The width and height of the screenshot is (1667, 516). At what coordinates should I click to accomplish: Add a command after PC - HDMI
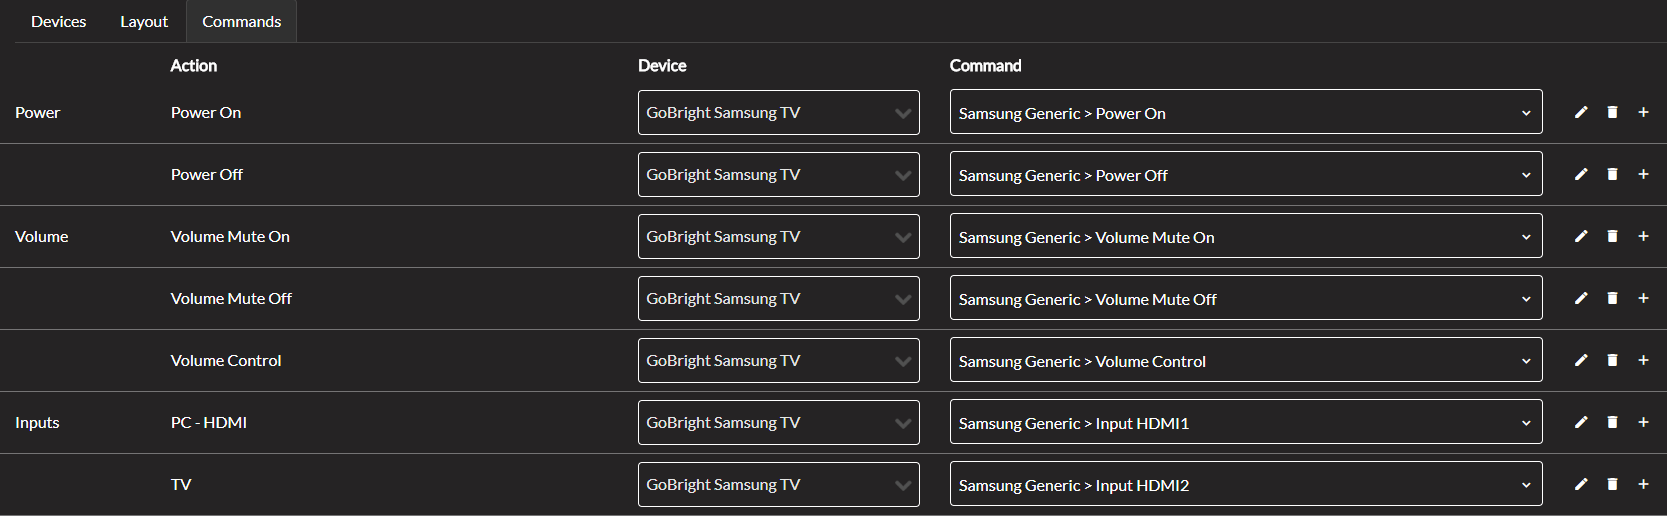pyautogui.click(x=1643, y=422)
